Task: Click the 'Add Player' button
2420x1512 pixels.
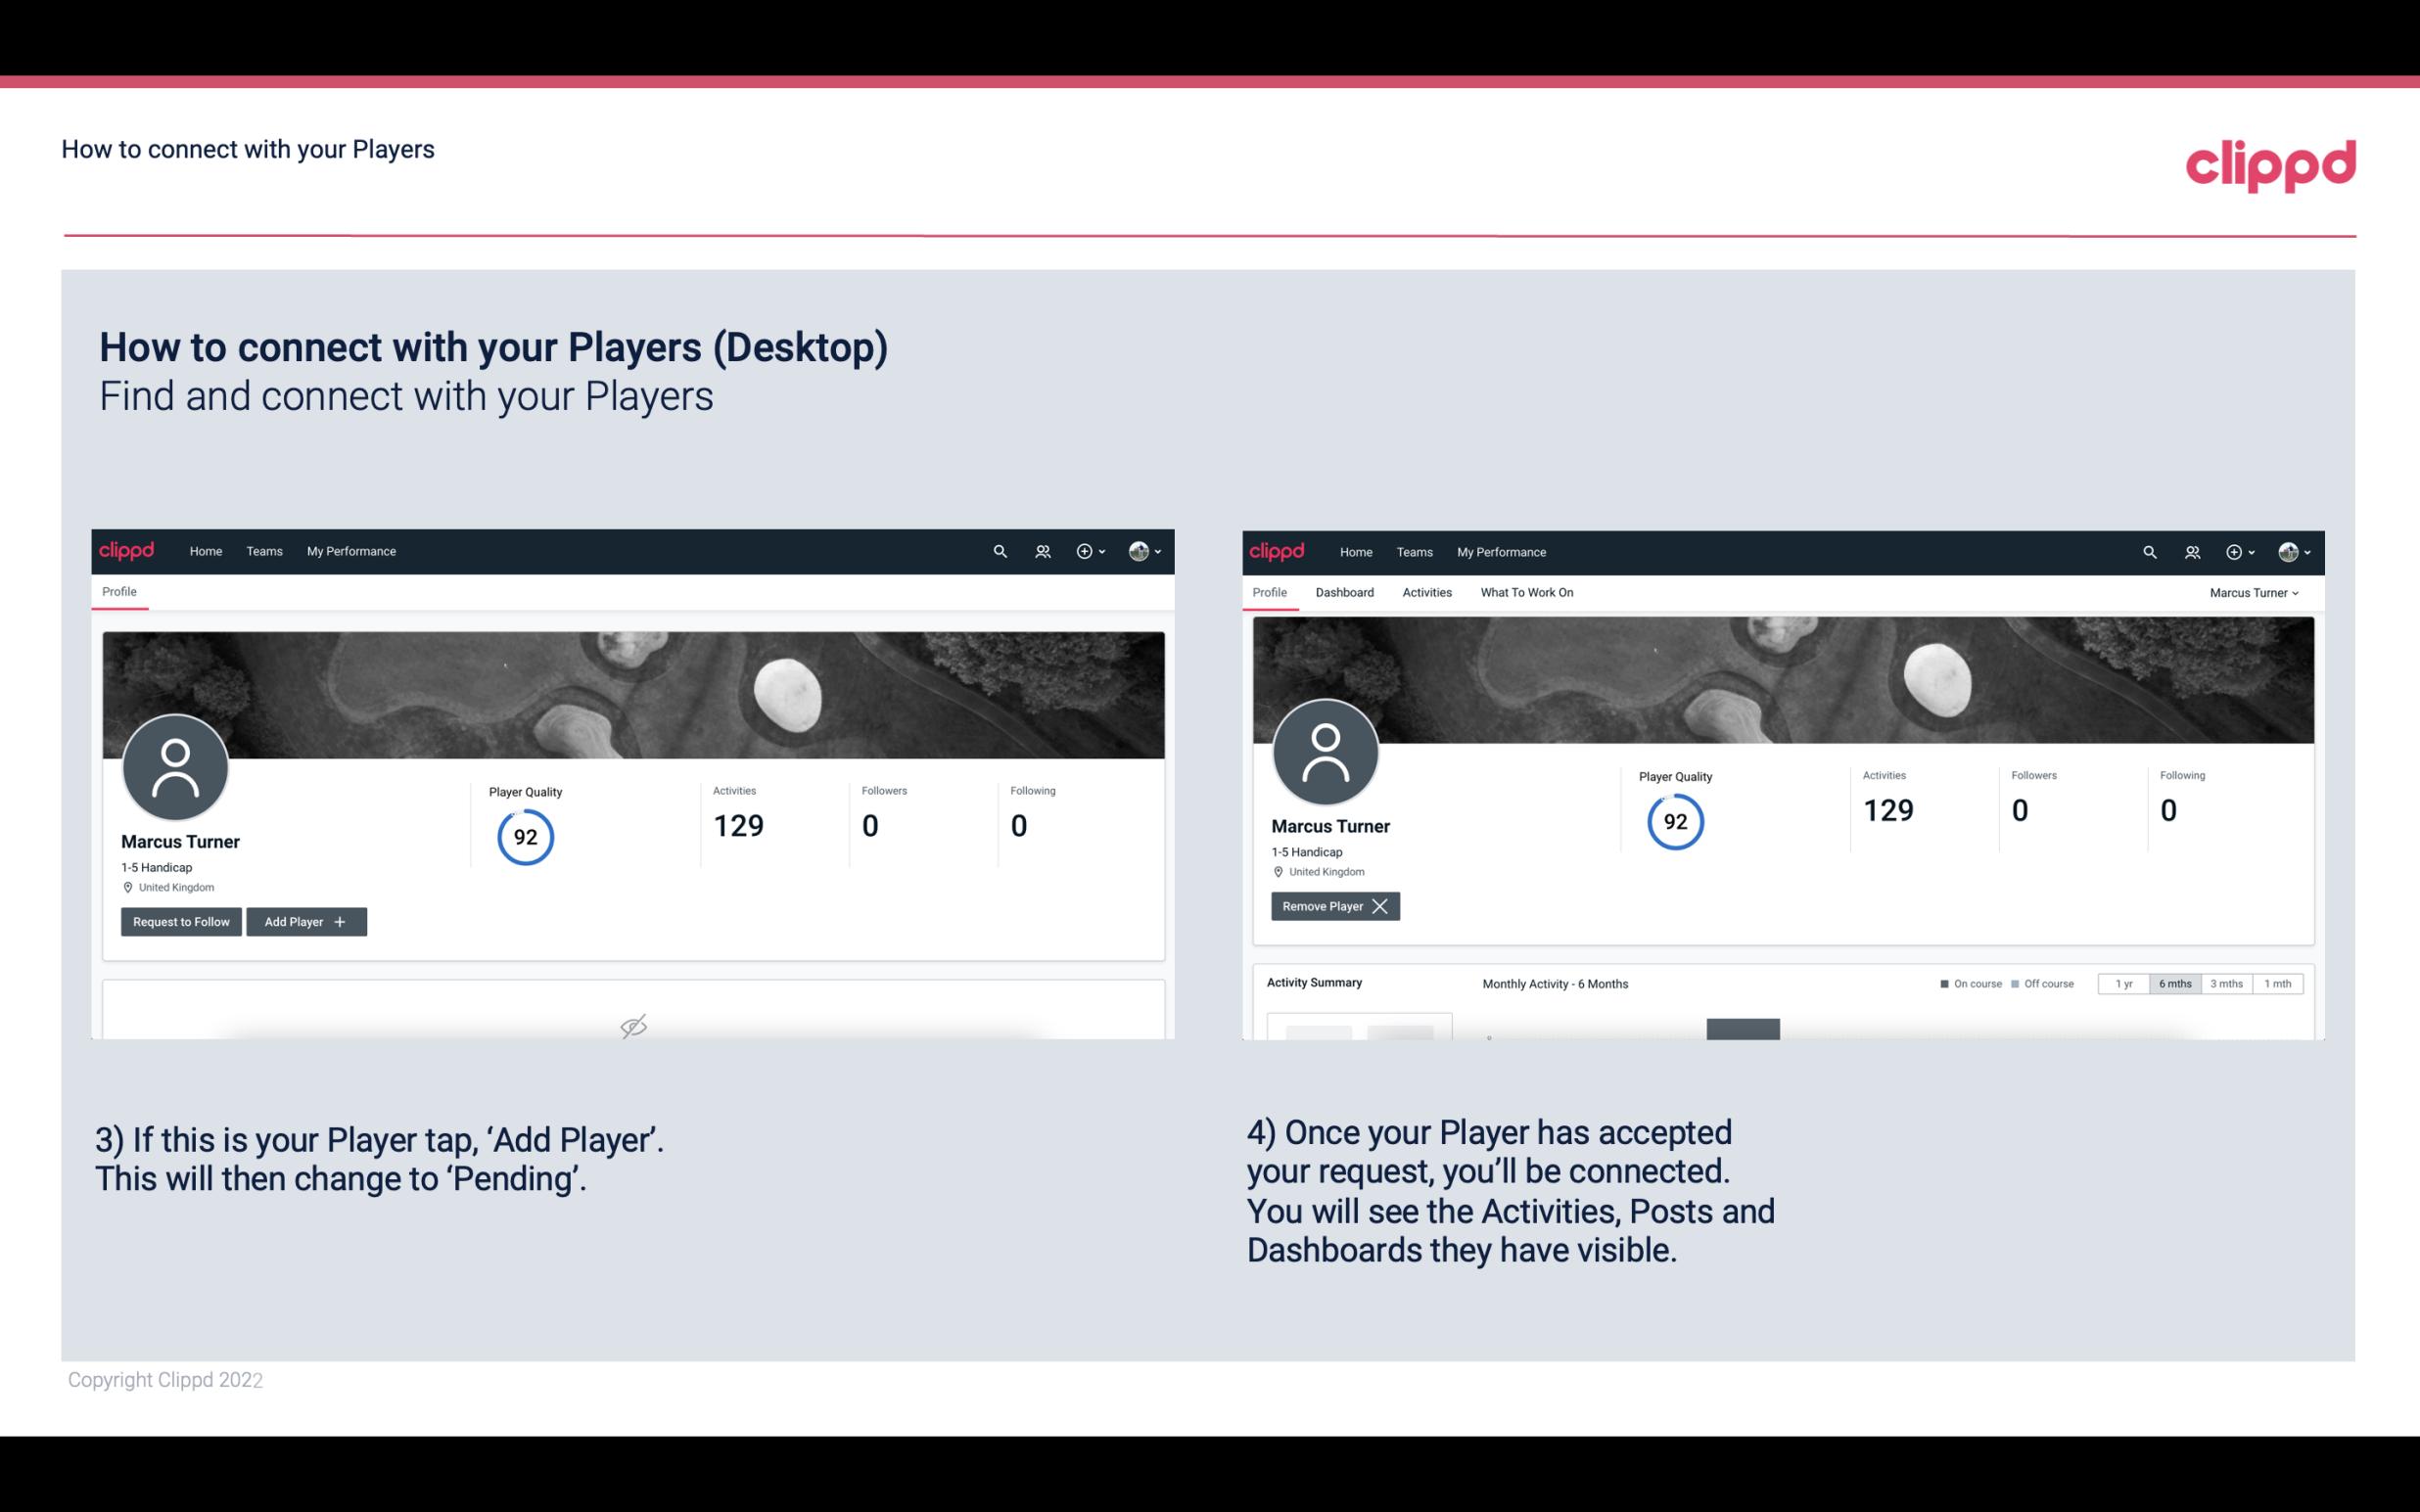Action: (x=304, y=922)
